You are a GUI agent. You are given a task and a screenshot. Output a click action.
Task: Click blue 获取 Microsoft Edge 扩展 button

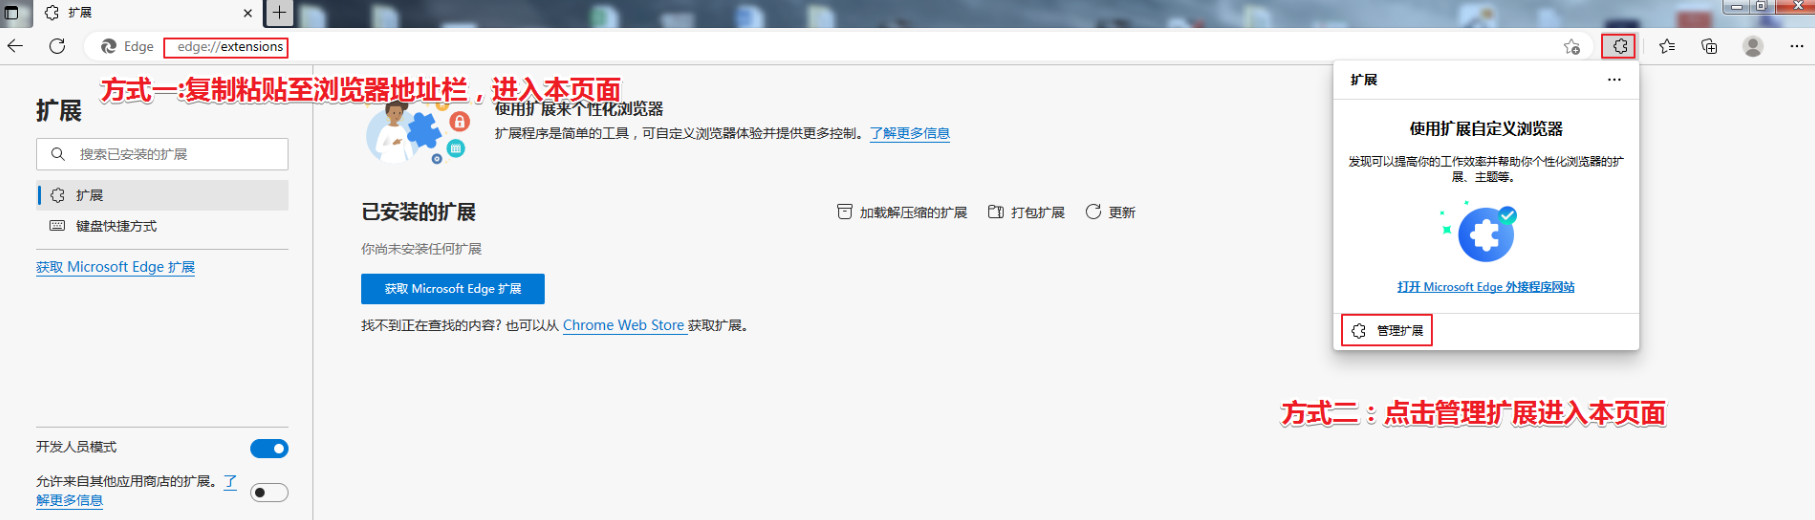pyautogui.click(x=453, y=289)
